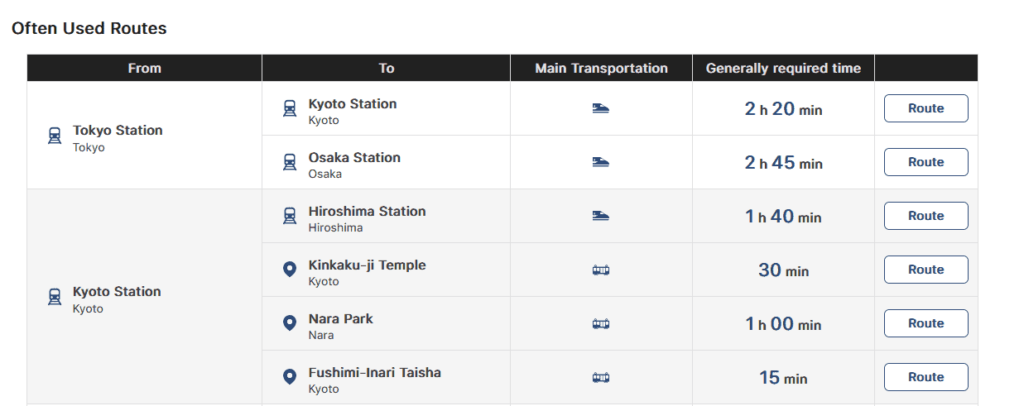This screenshot has width=1024, height=406.
Task: Click the Main Transportation column header
Action: pyautogui.click(x=601, y=68)
